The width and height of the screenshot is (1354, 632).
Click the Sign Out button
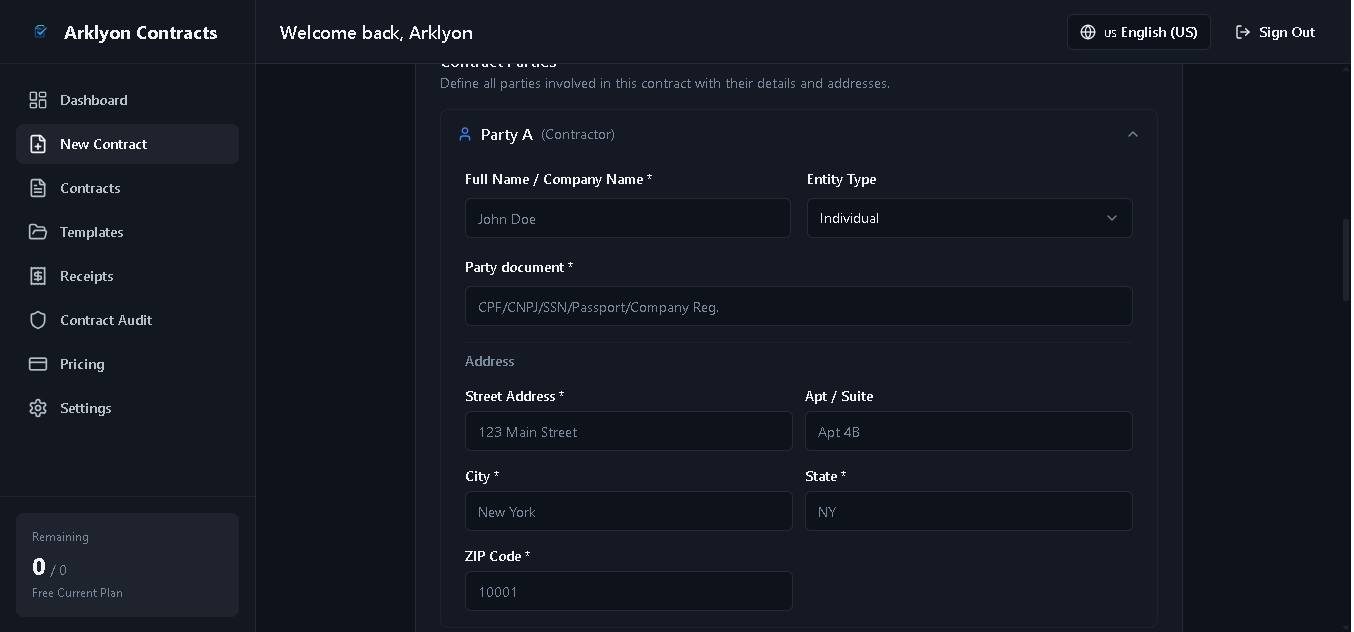[1275, 32]
